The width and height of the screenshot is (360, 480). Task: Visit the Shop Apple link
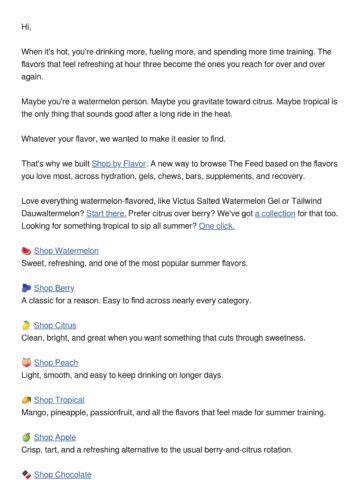pyautogui.click(x=55, y=437)
